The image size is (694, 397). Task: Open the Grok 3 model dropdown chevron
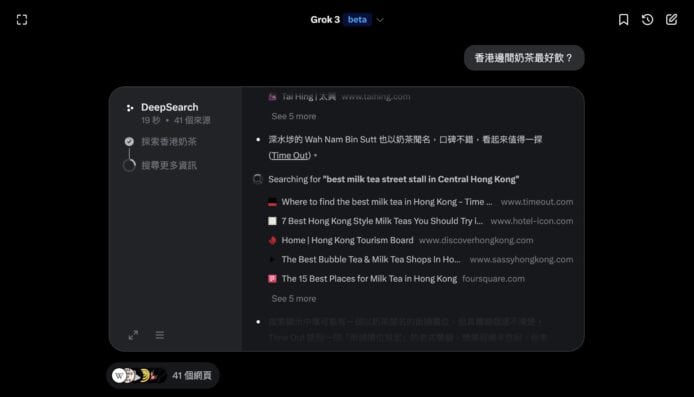click(x=380, y=20)
